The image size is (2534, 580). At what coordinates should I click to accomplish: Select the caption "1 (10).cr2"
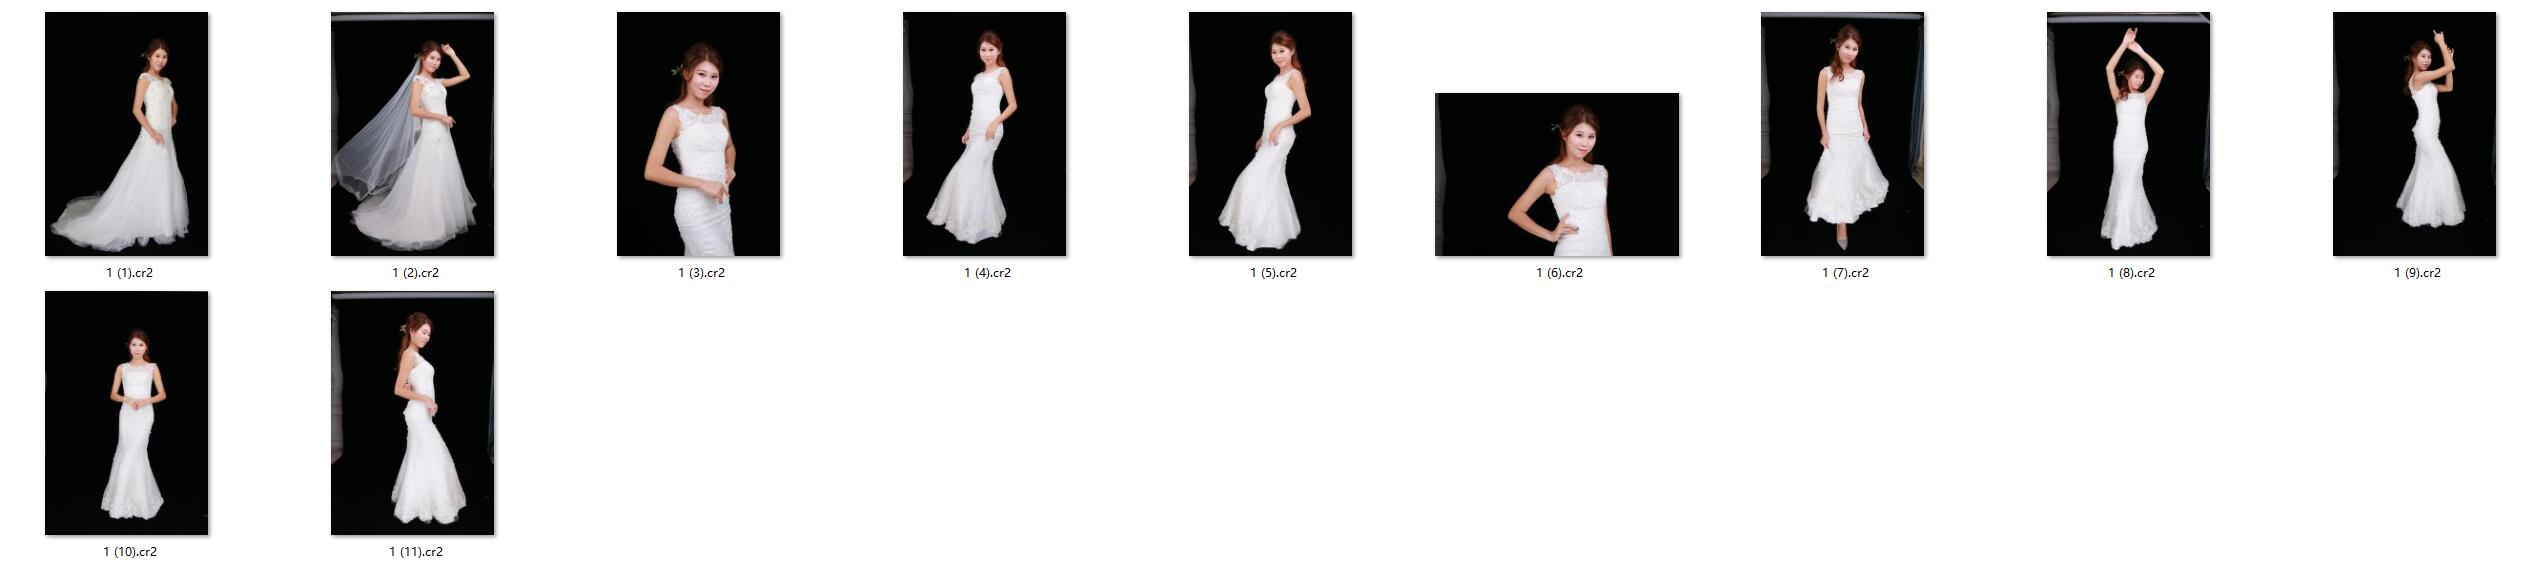coord(130,552)
